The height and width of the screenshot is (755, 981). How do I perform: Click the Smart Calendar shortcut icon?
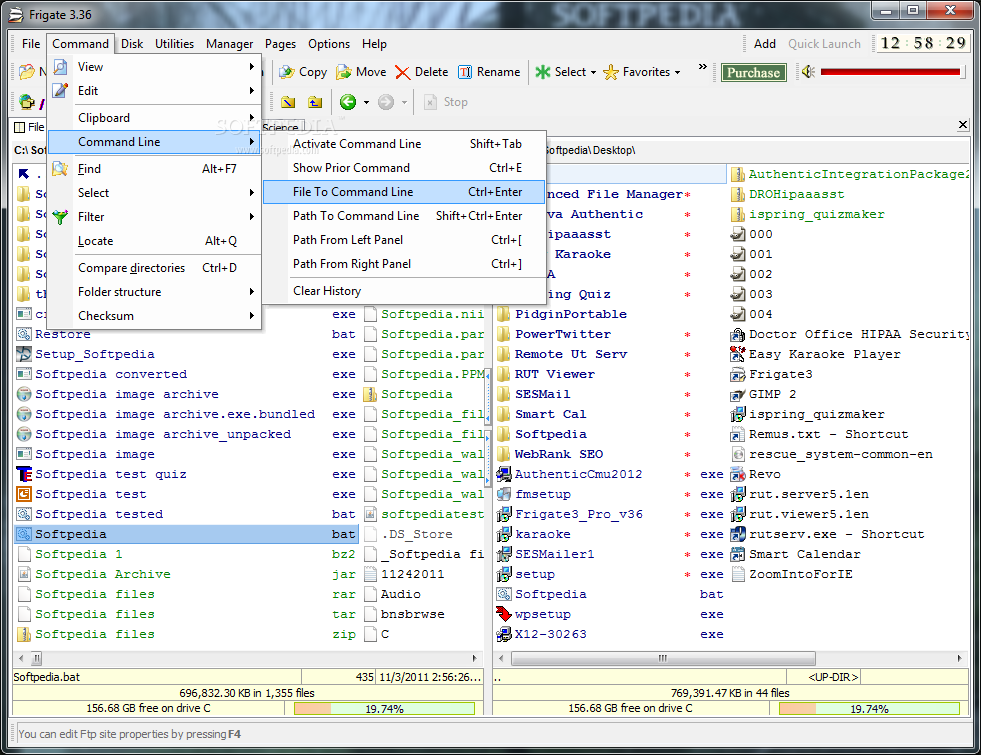[738, 554]
